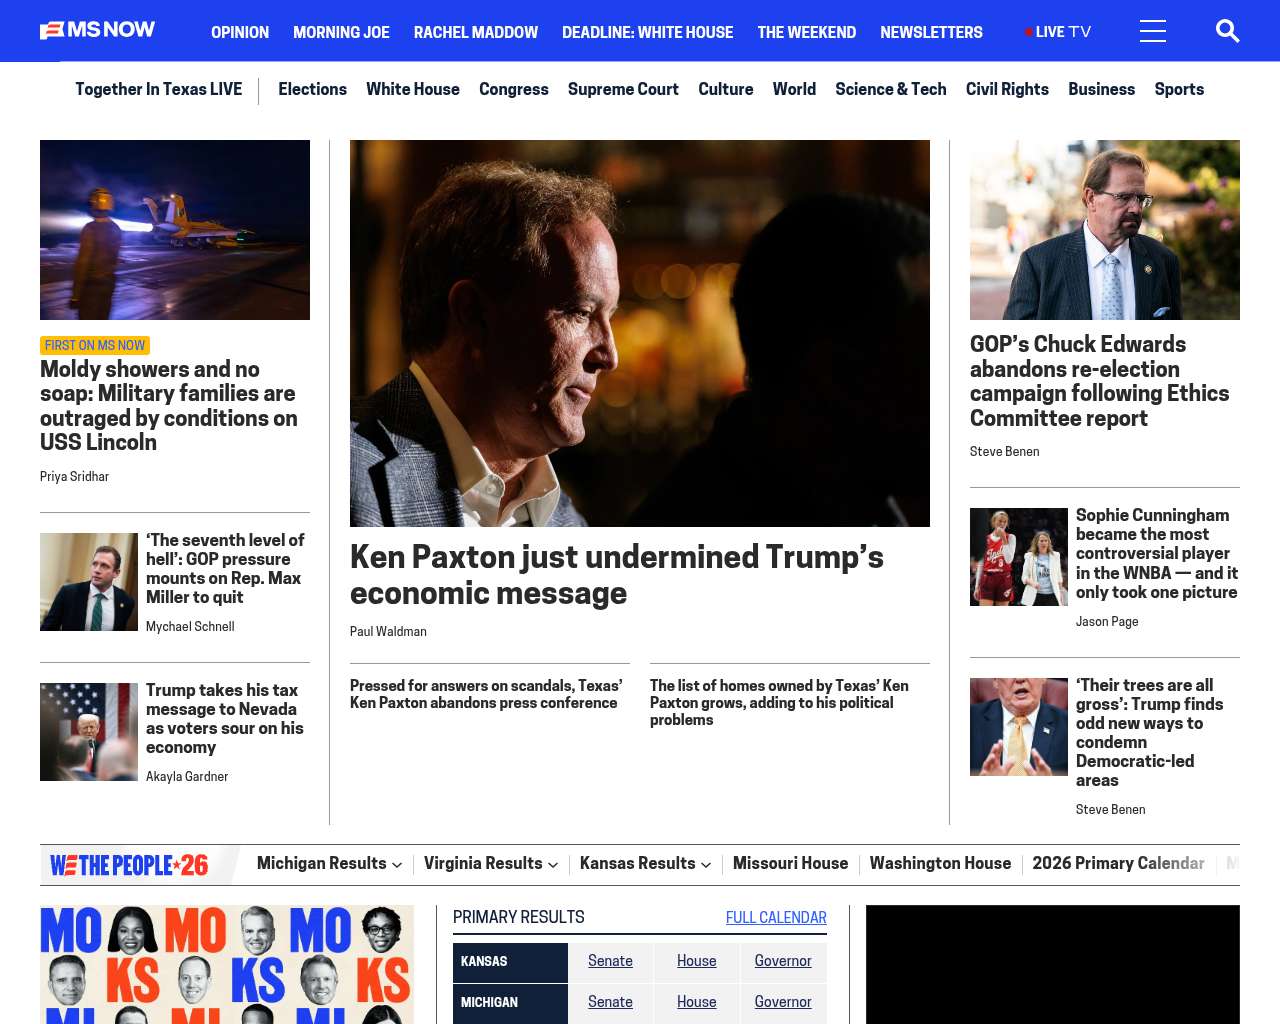Viewport: 1280px width, 1024px height.
Task: Open Kansas Senate primary results
Action: click(x=610, y=961)
